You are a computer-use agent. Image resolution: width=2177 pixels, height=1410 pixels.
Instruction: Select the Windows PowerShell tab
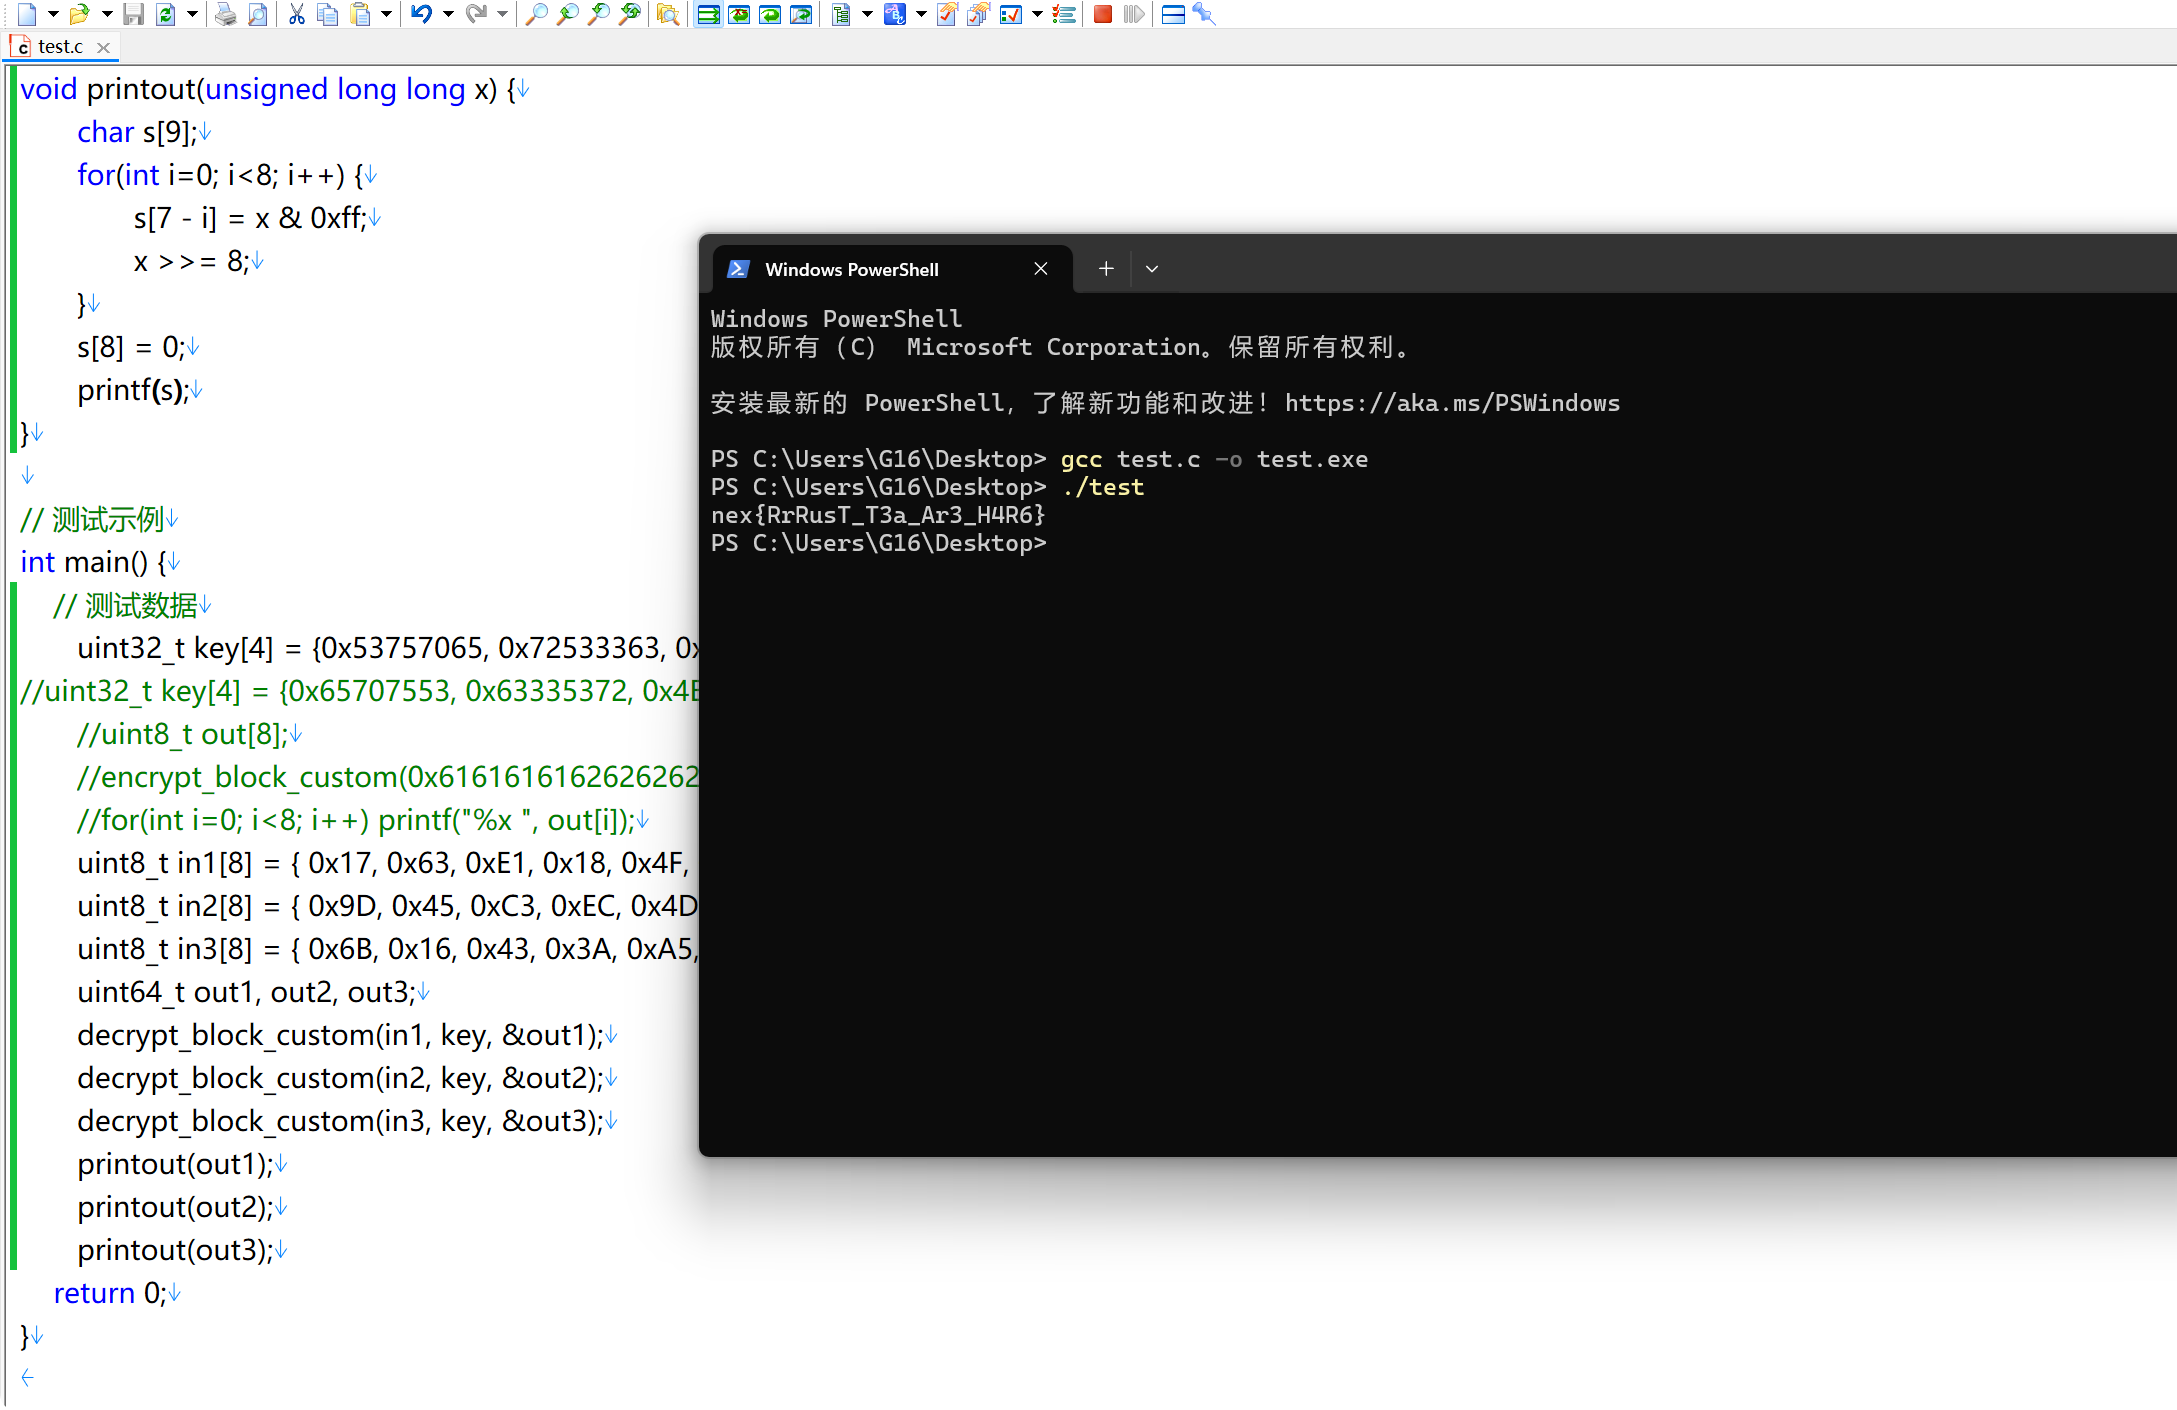click(x=851, y=269)
